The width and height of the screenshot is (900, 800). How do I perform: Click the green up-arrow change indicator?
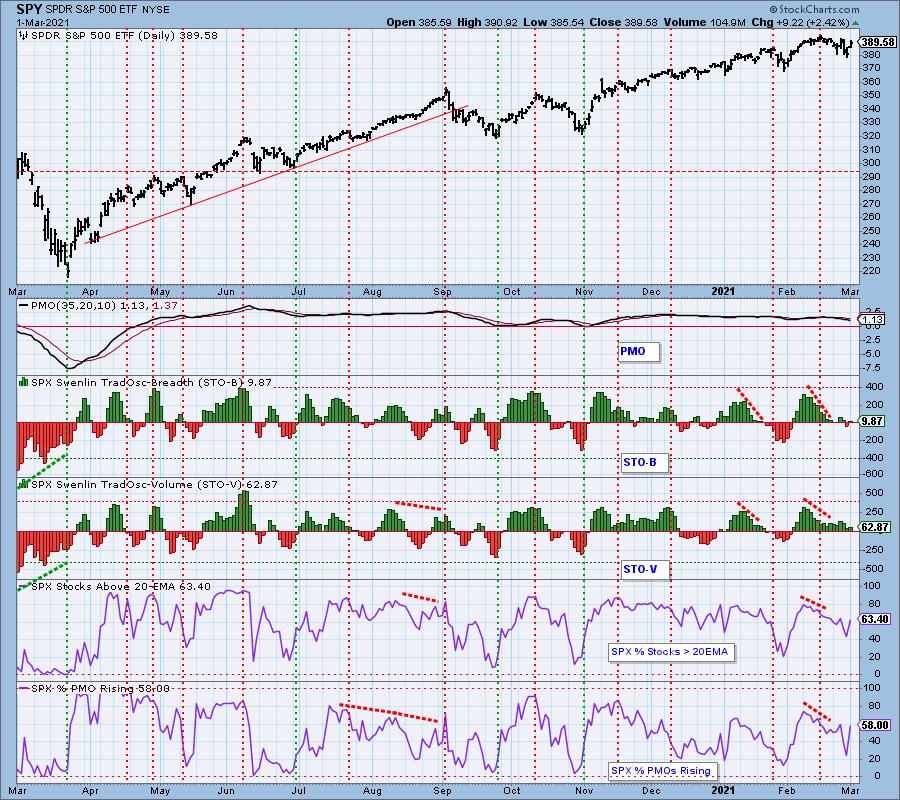(x=855, y=23)
